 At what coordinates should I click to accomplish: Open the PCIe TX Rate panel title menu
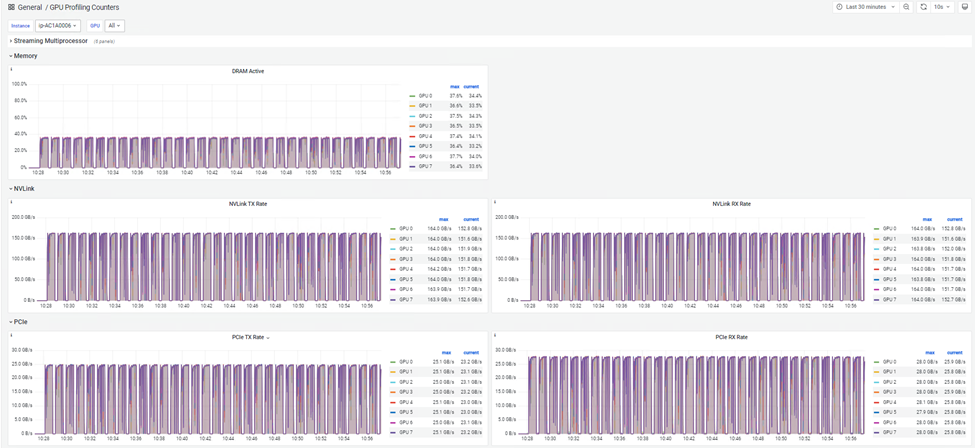pos(249,337)
